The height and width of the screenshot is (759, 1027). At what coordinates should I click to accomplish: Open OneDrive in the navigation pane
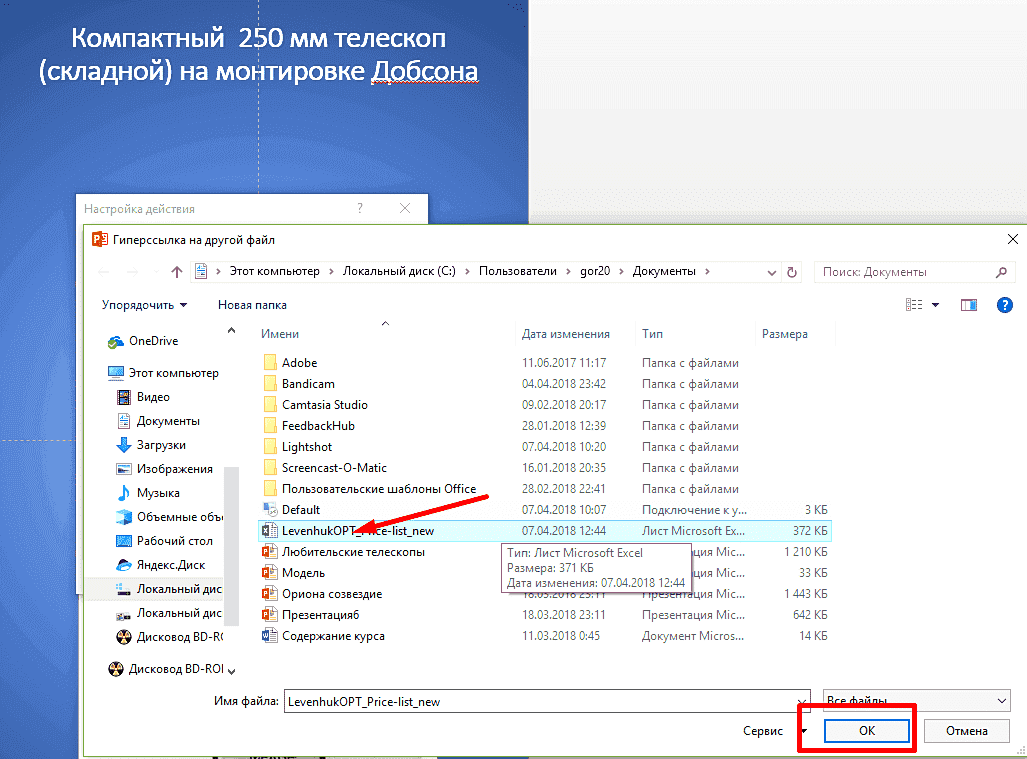153,341
